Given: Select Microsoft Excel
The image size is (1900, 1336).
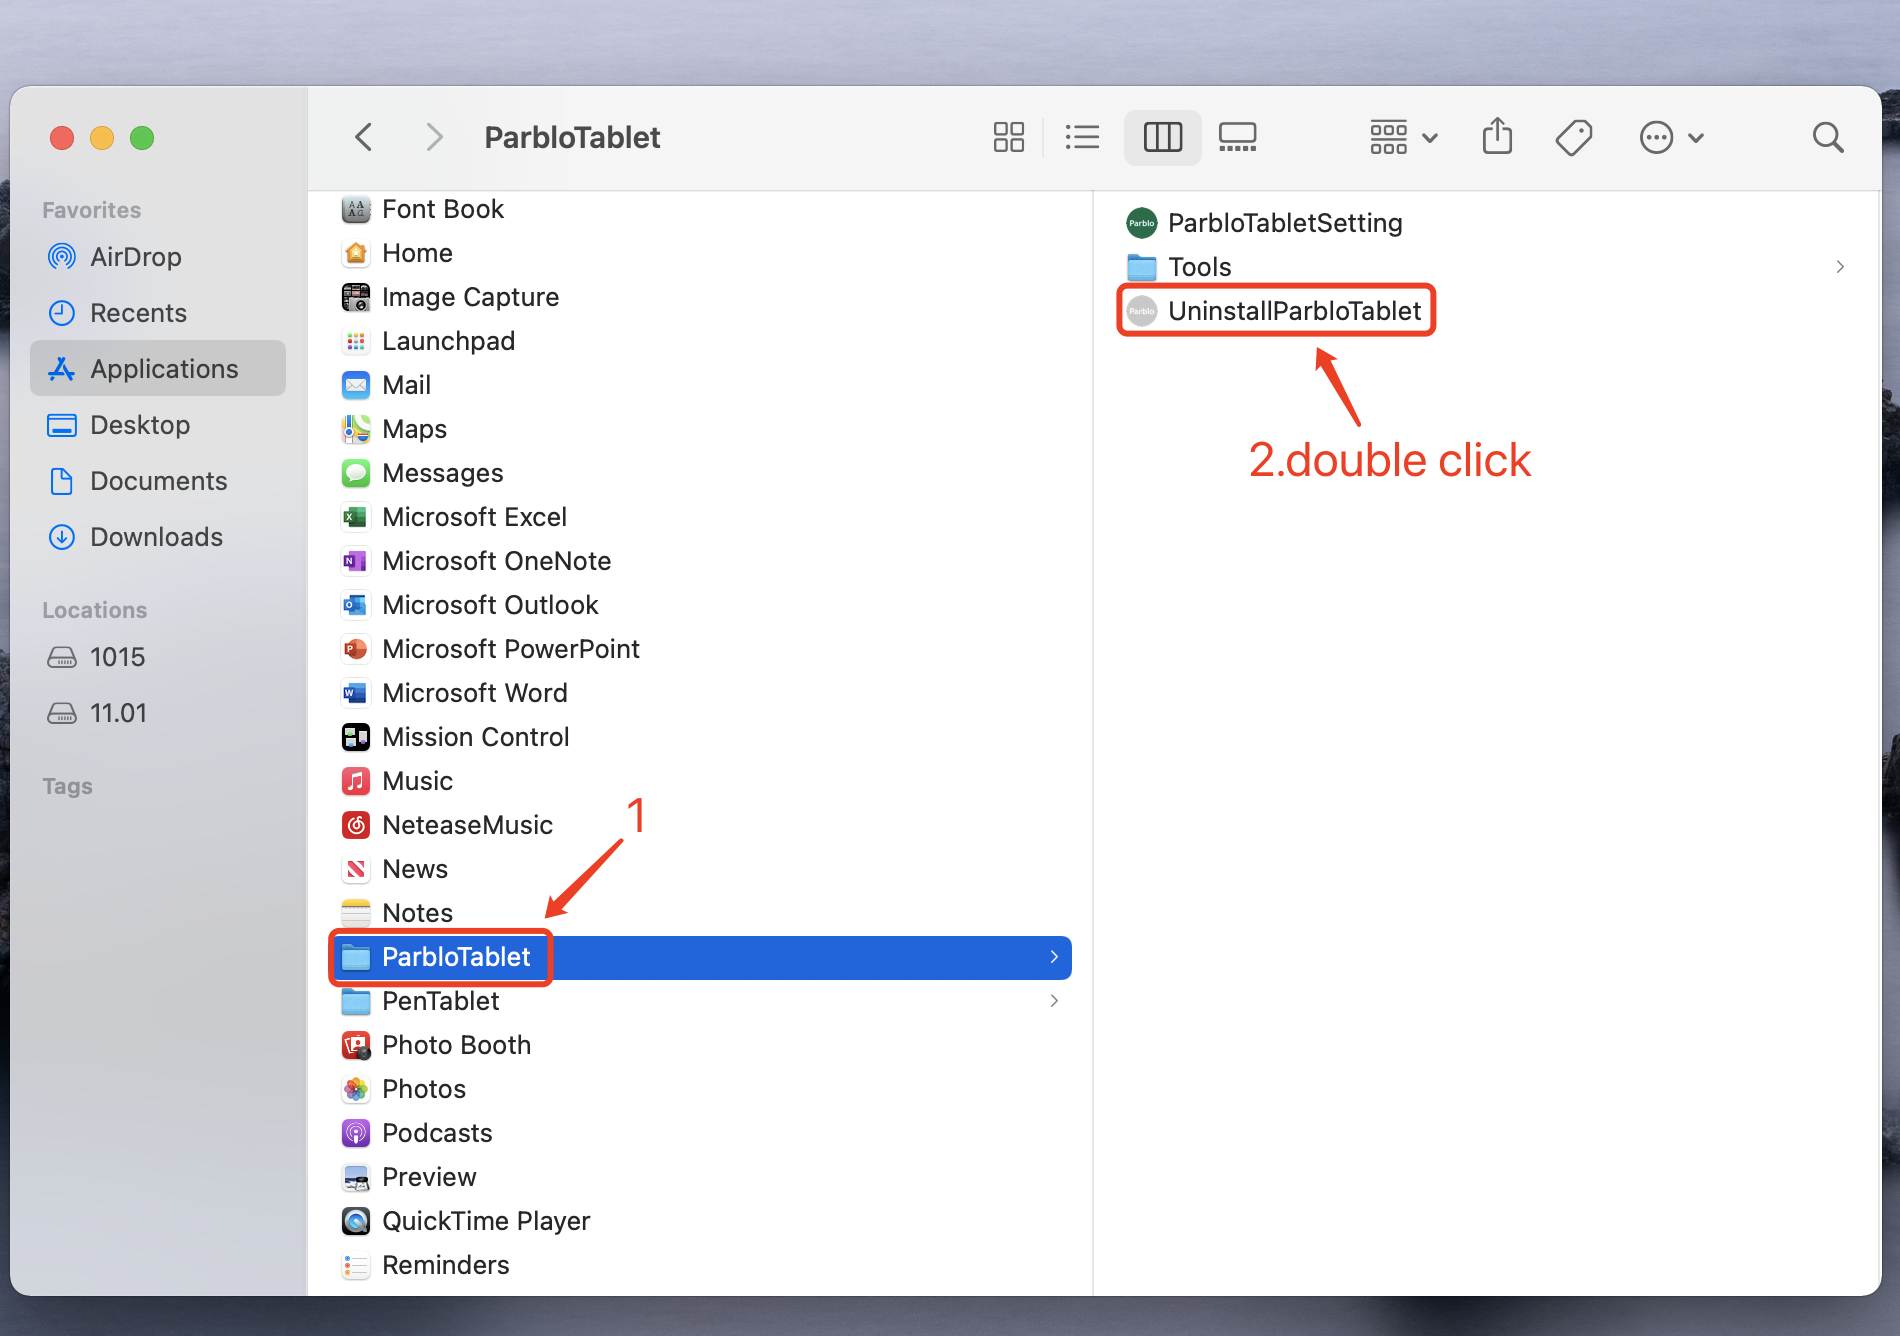Looking at the screenshot, I should tap(701, 517).
